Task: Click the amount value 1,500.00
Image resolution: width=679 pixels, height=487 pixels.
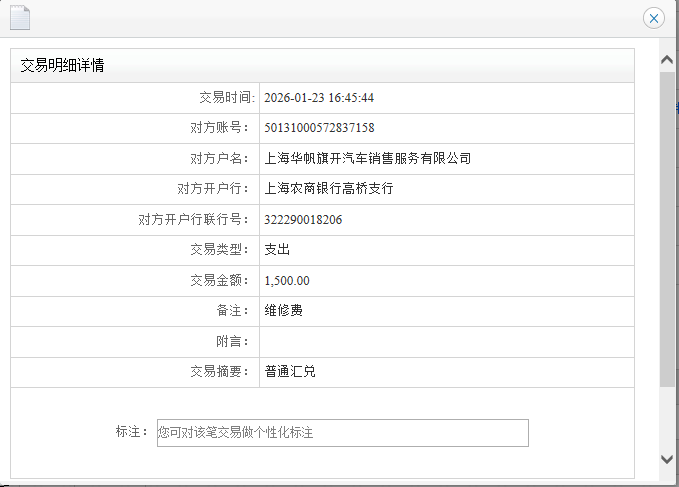Action: tap(287, 281)
